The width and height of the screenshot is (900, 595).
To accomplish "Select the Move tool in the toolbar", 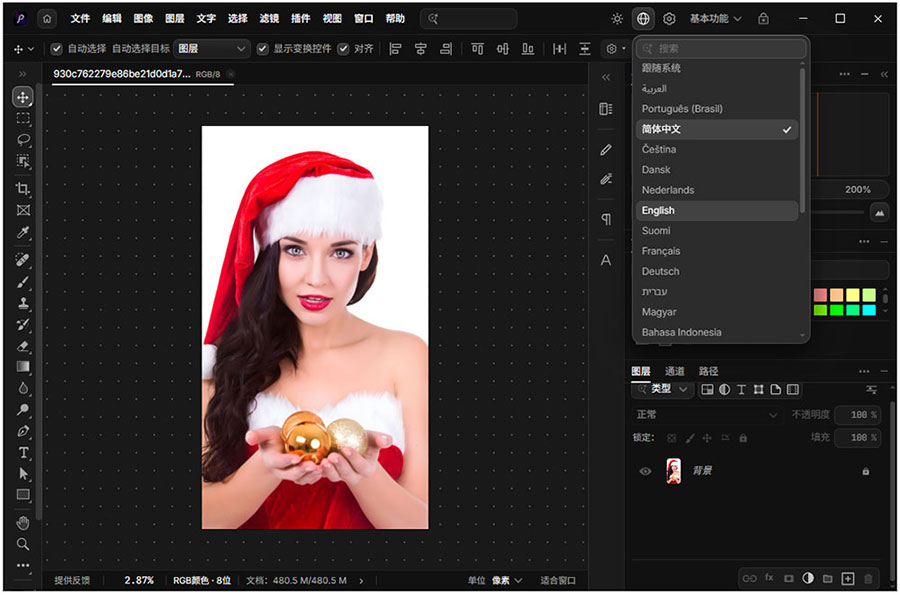I will pyautogui.click(x=23, y=97).
